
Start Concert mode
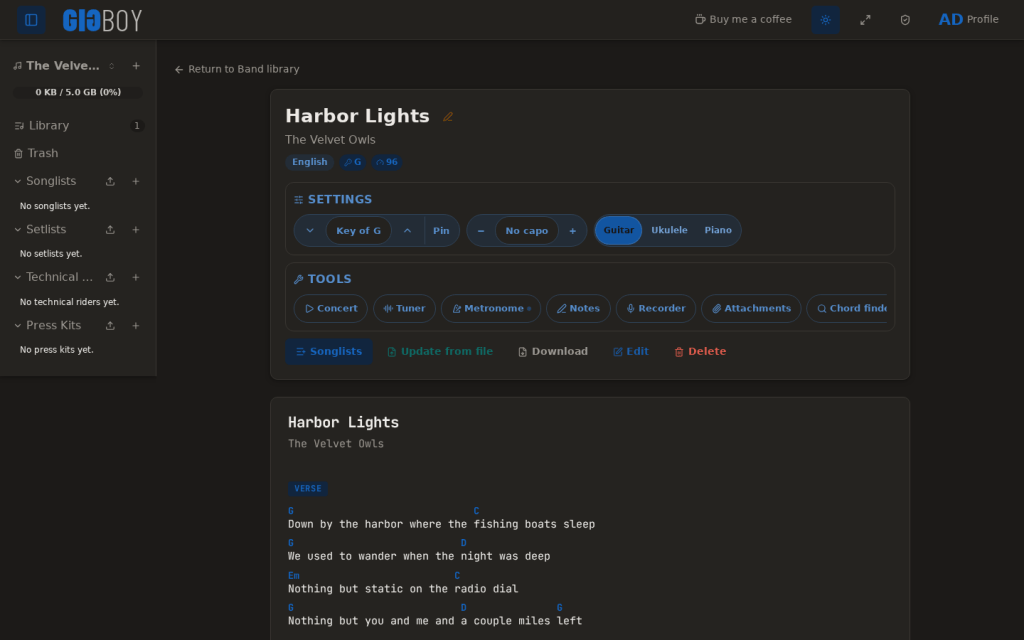[331, 309]
